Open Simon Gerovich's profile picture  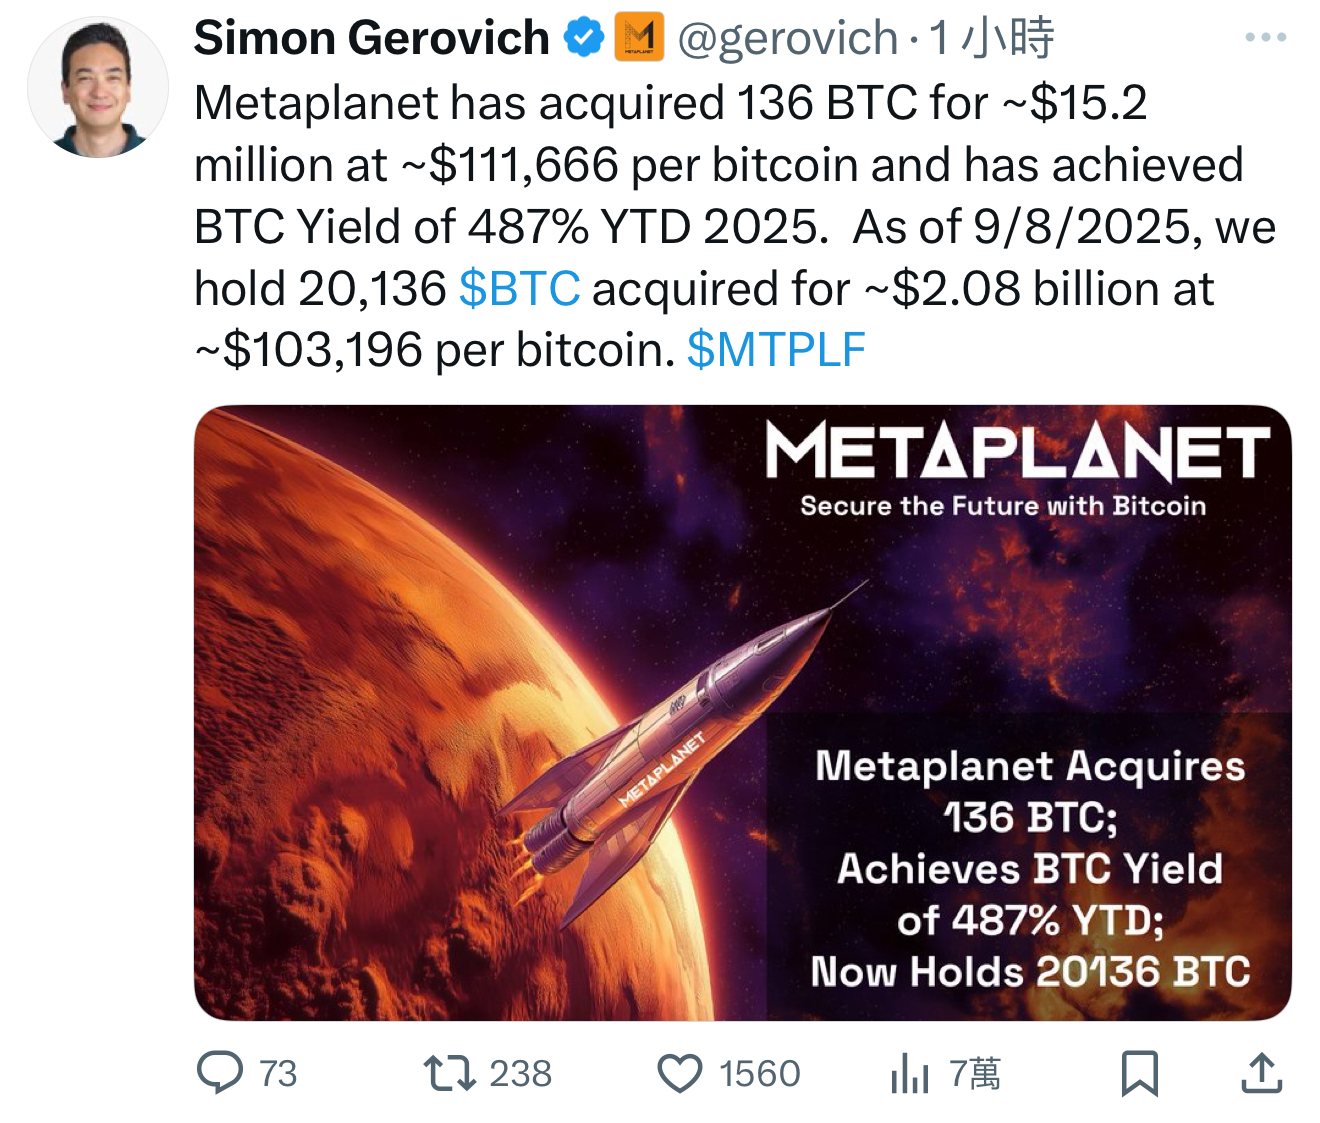tap(98, 88)
